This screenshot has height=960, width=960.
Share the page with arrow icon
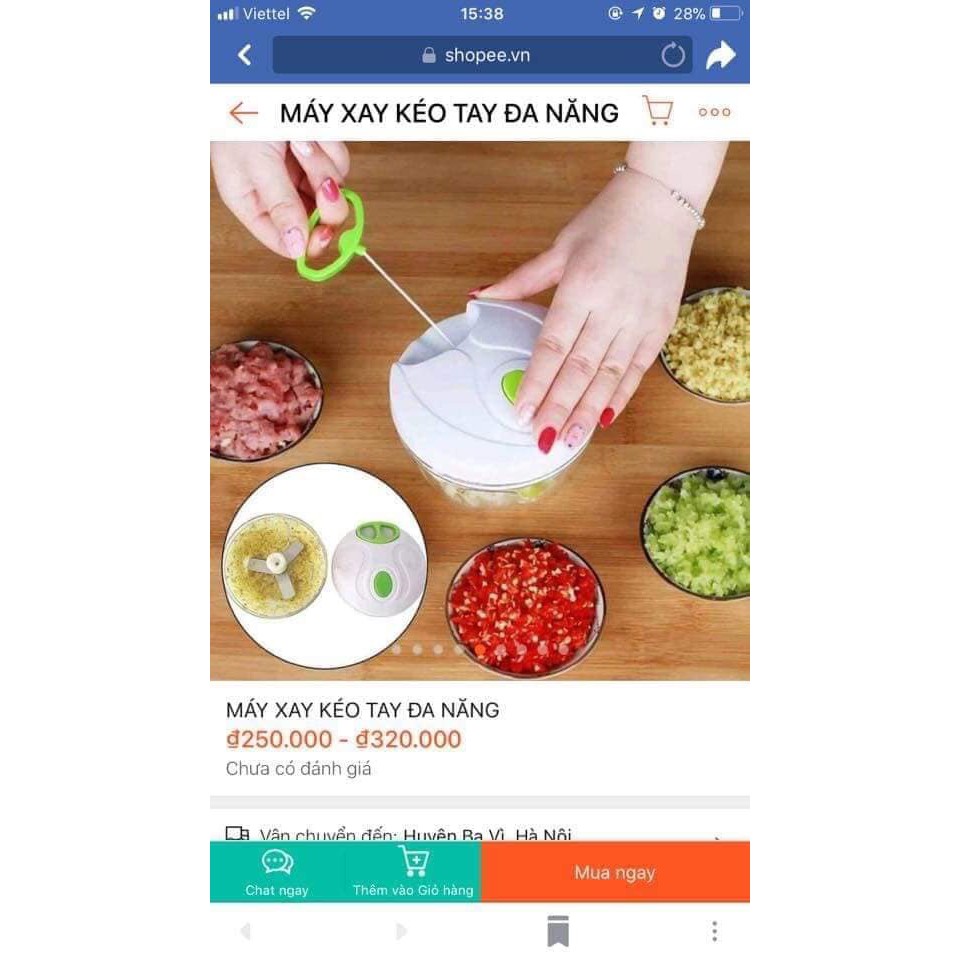pos(720,55)
